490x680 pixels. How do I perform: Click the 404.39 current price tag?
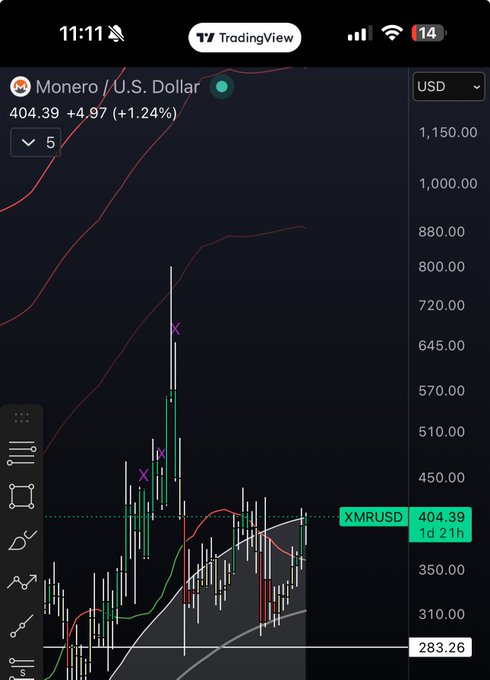pyautogui.click(x=440, y=524)
